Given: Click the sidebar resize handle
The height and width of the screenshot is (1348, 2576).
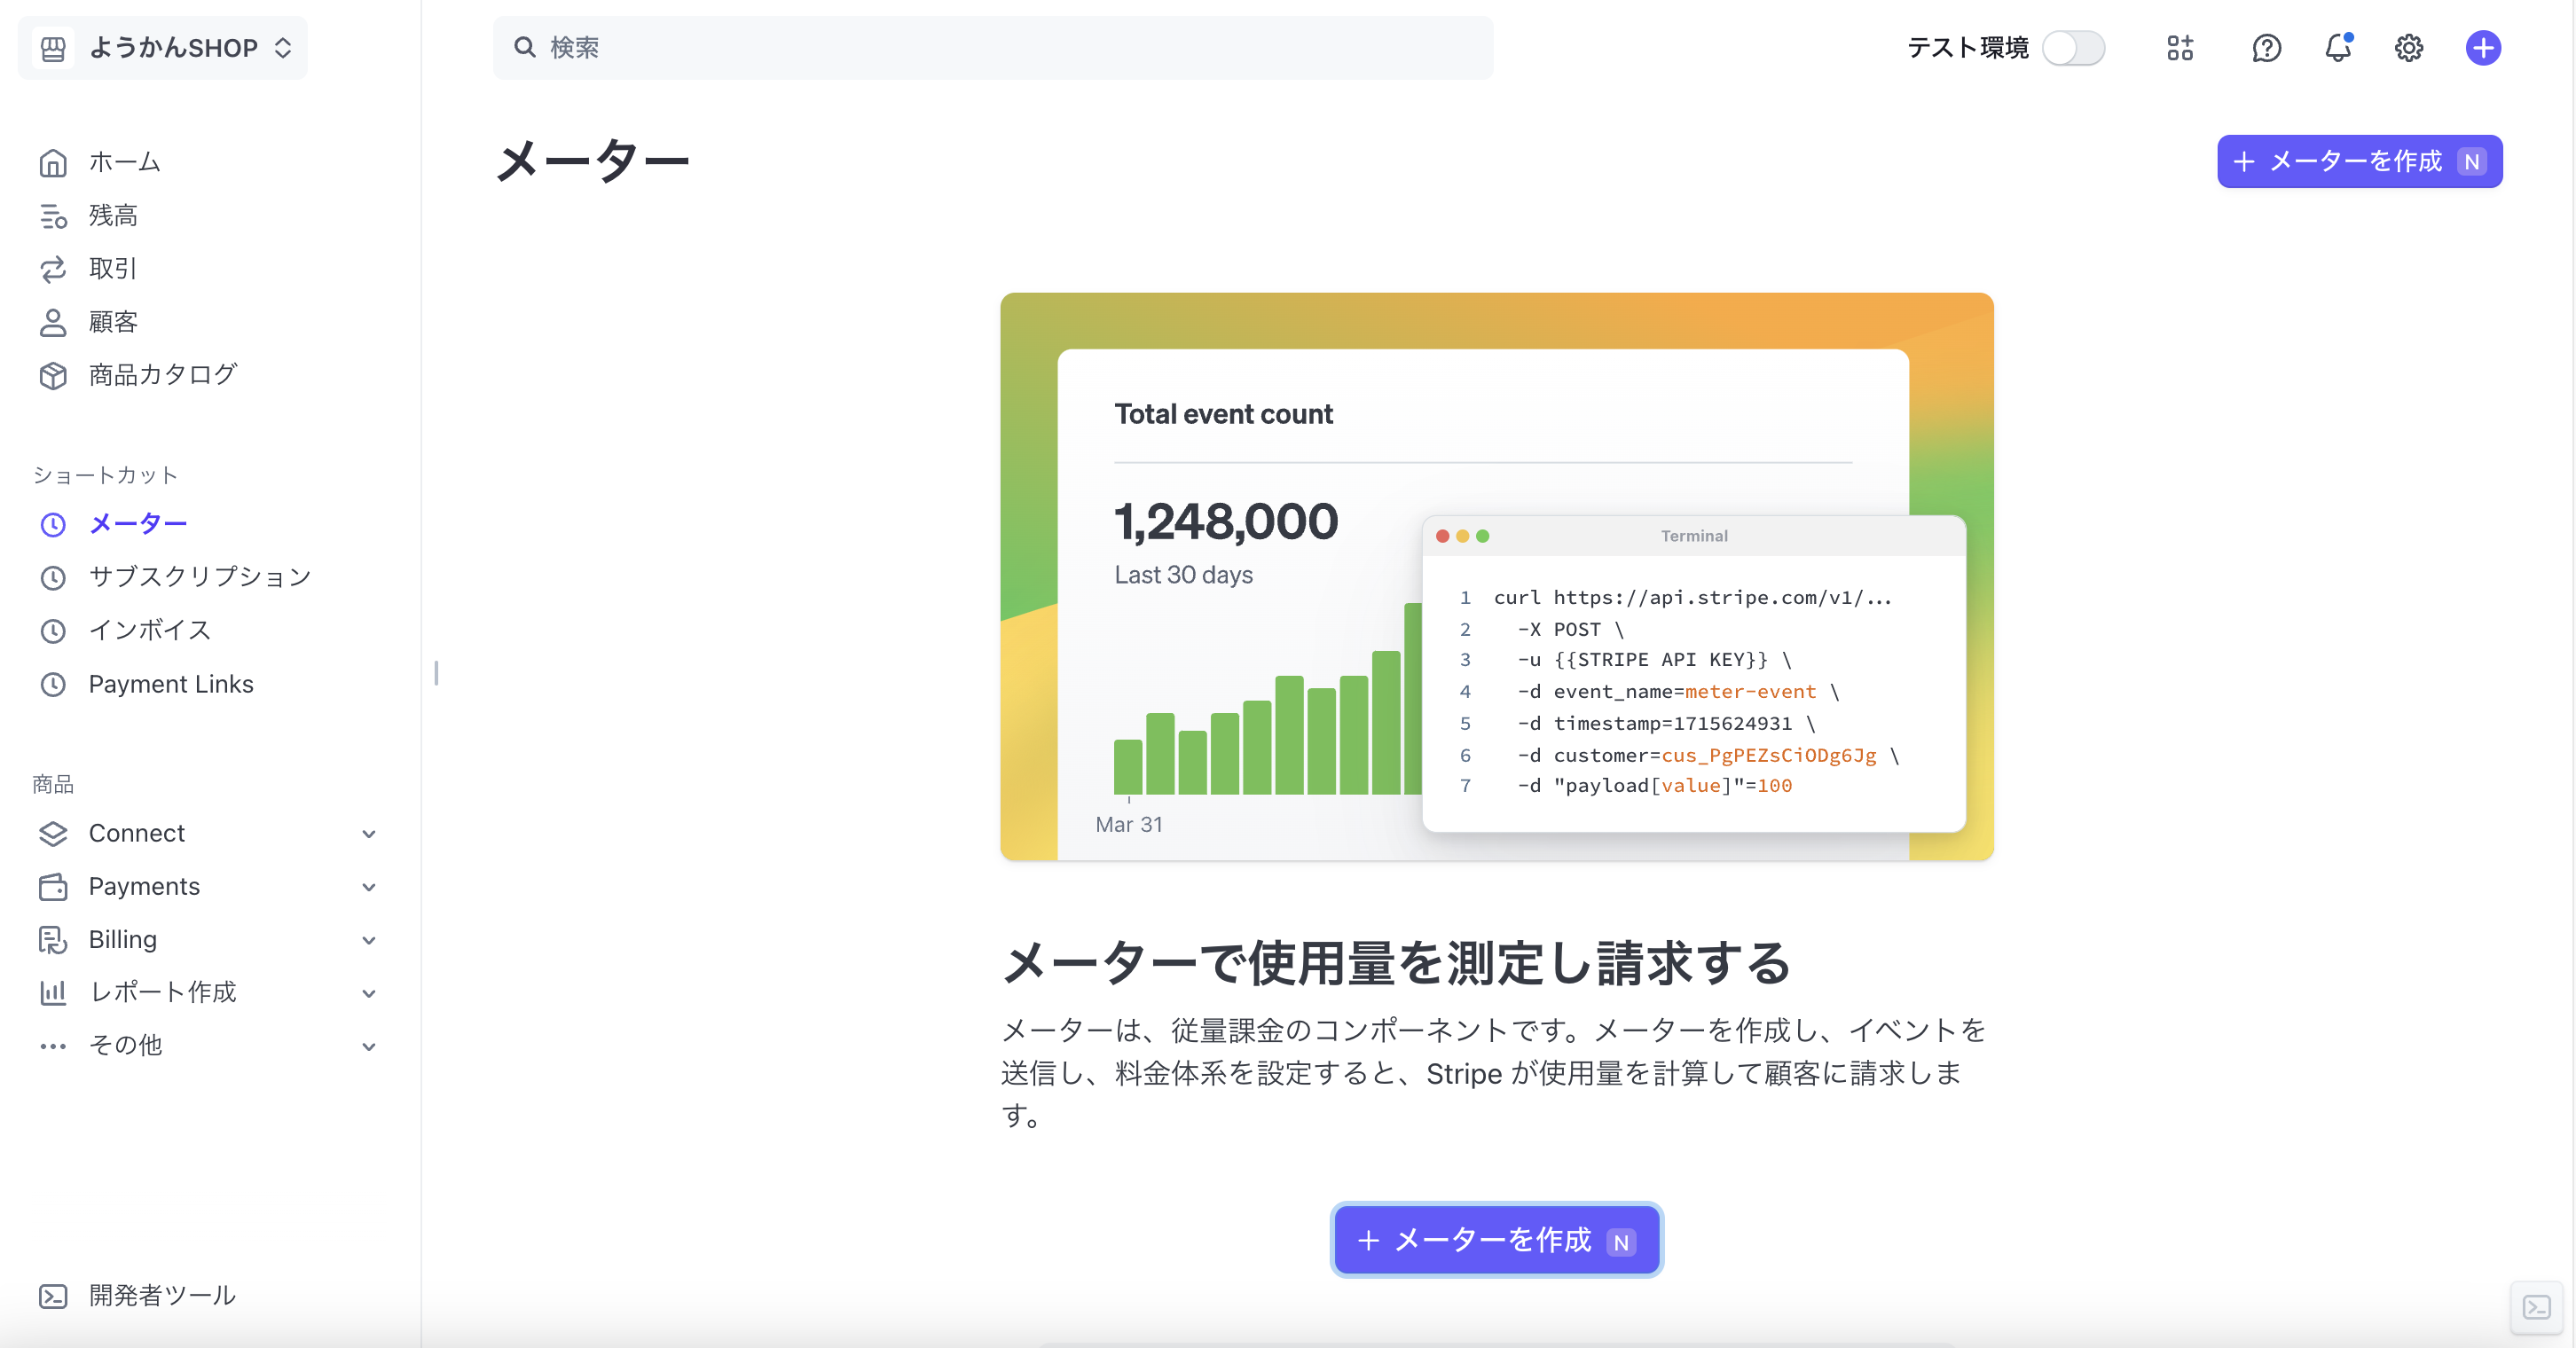Looking at the screenshot, I should [x=436, y=673].
